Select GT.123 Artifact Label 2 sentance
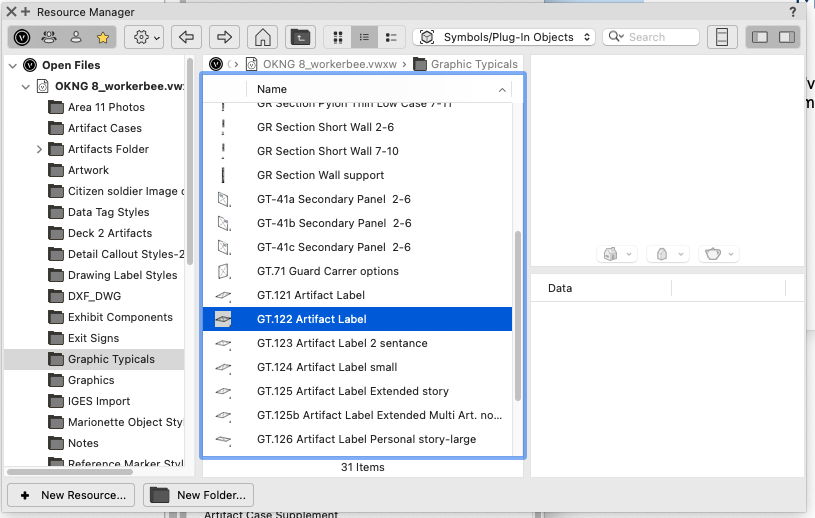This screenshot has width=815, height=518. (x=342, y=343)
